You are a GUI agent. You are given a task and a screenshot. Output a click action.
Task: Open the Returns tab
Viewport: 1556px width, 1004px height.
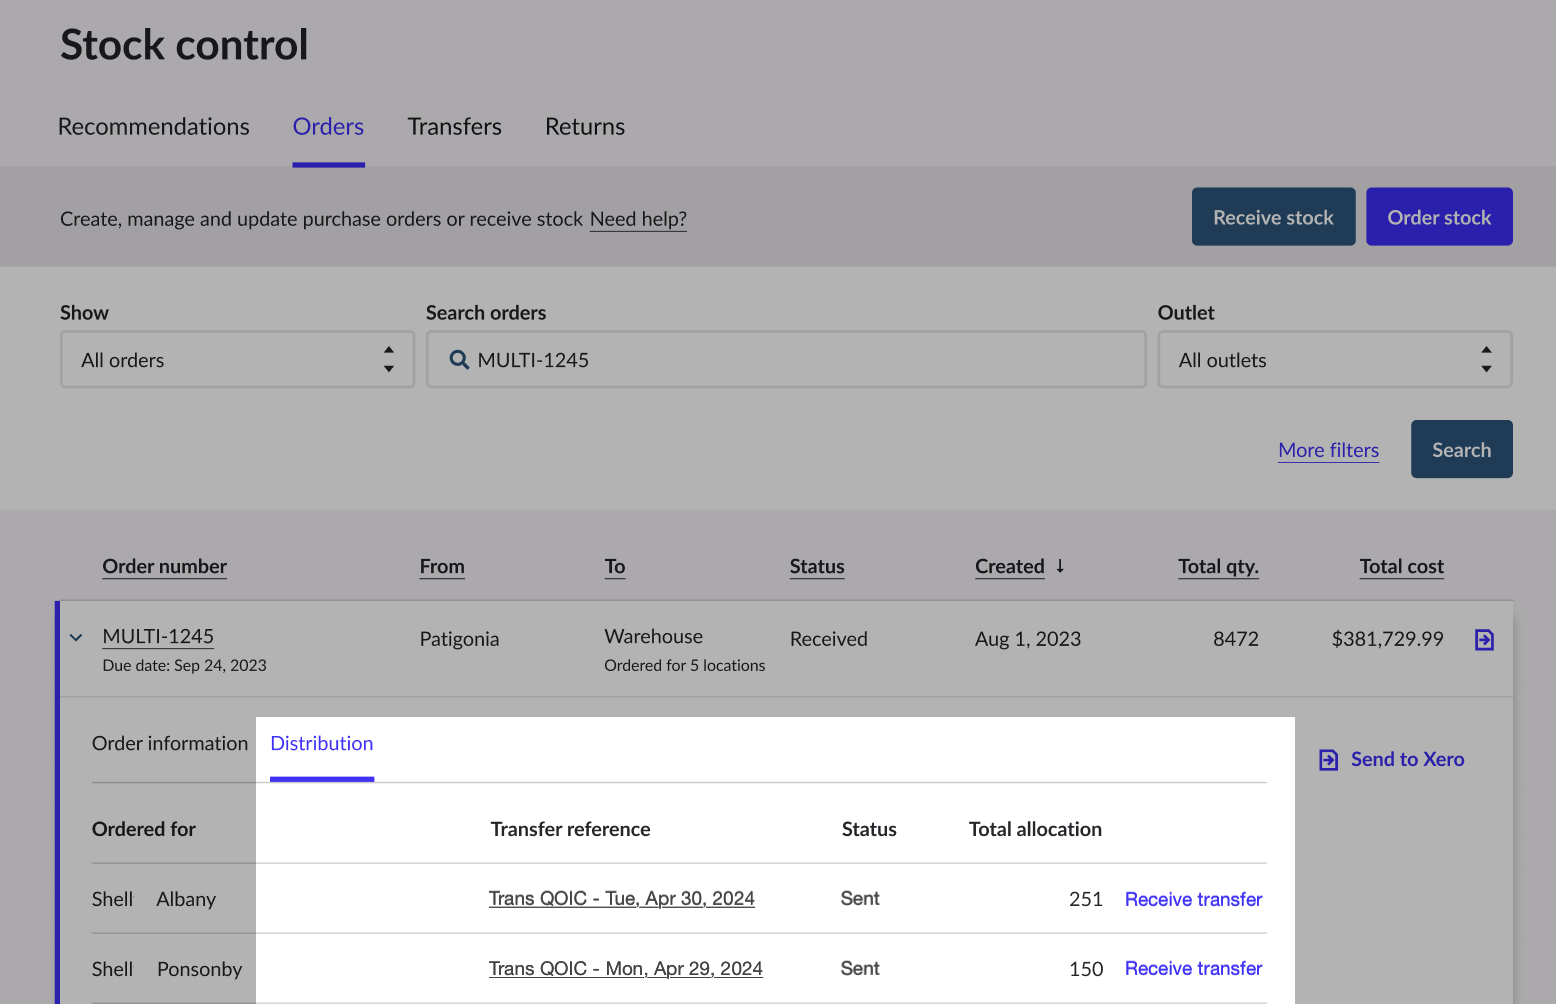(x=584, y=127)
